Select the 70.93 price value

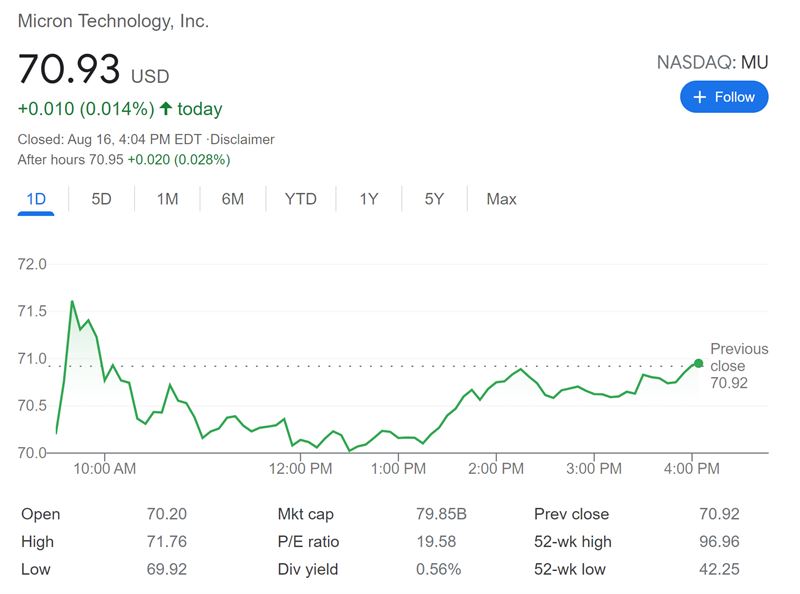point(69,69)
